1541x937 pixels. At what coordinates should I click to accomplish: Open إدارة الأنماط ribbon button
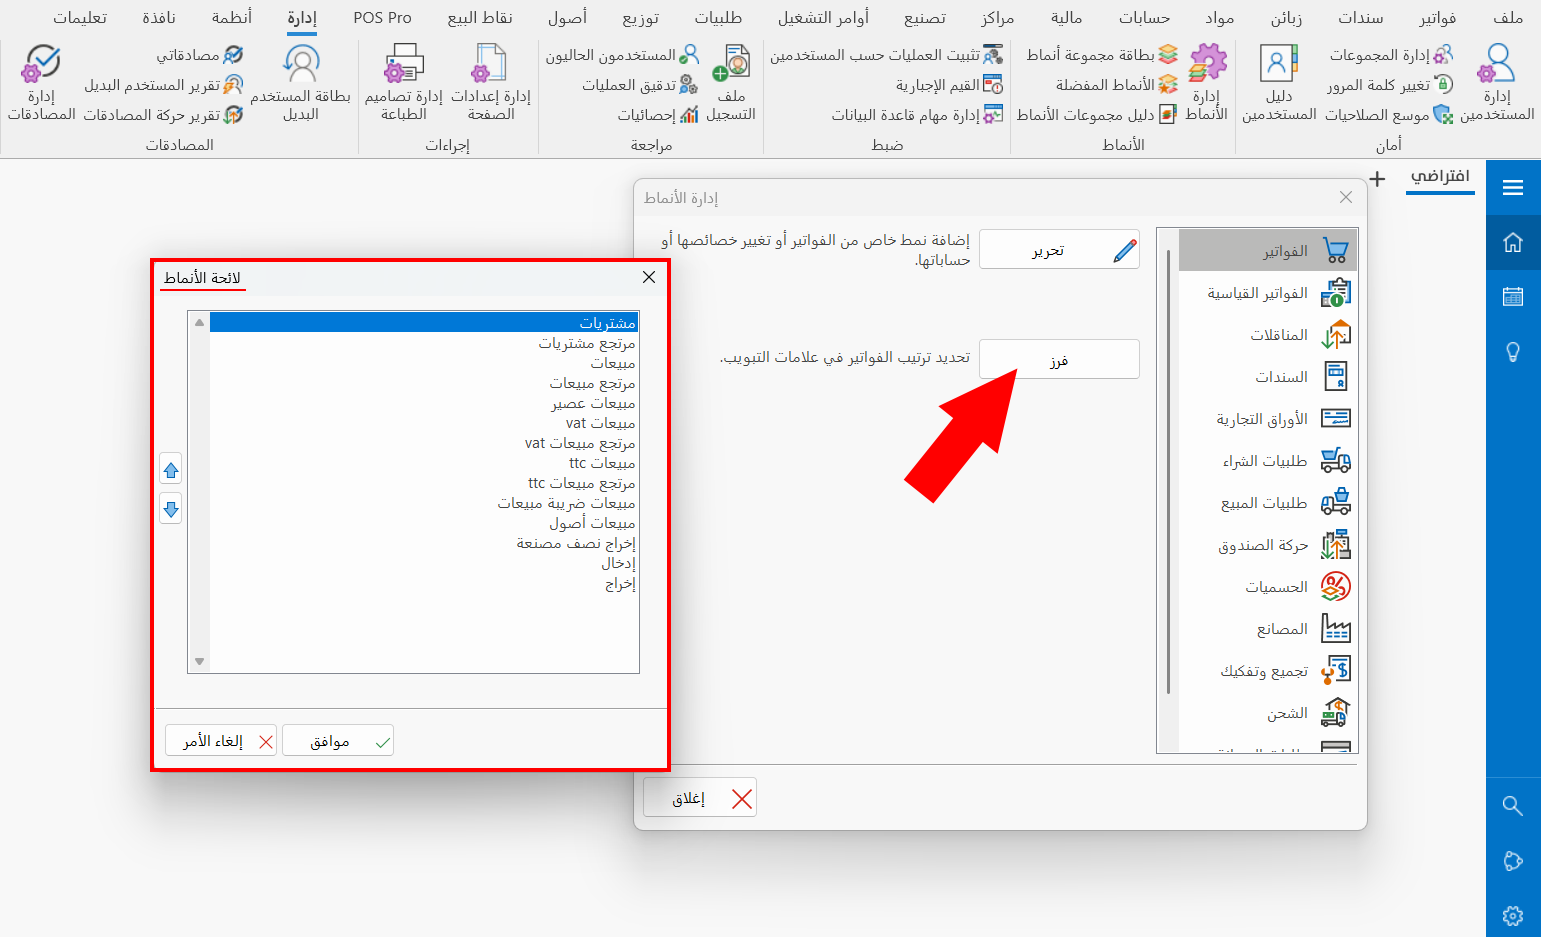(x=1207, y=84)
